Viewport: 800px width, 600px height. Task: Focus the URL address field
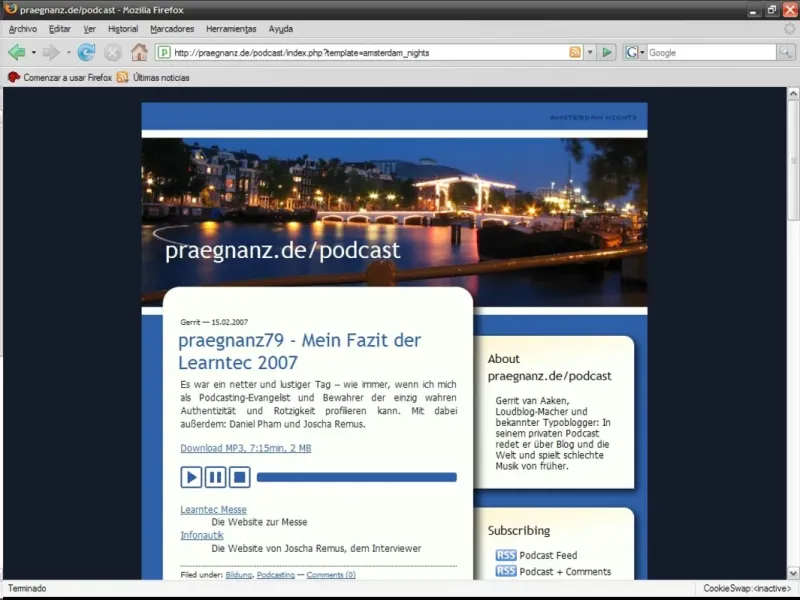[370, 53]
